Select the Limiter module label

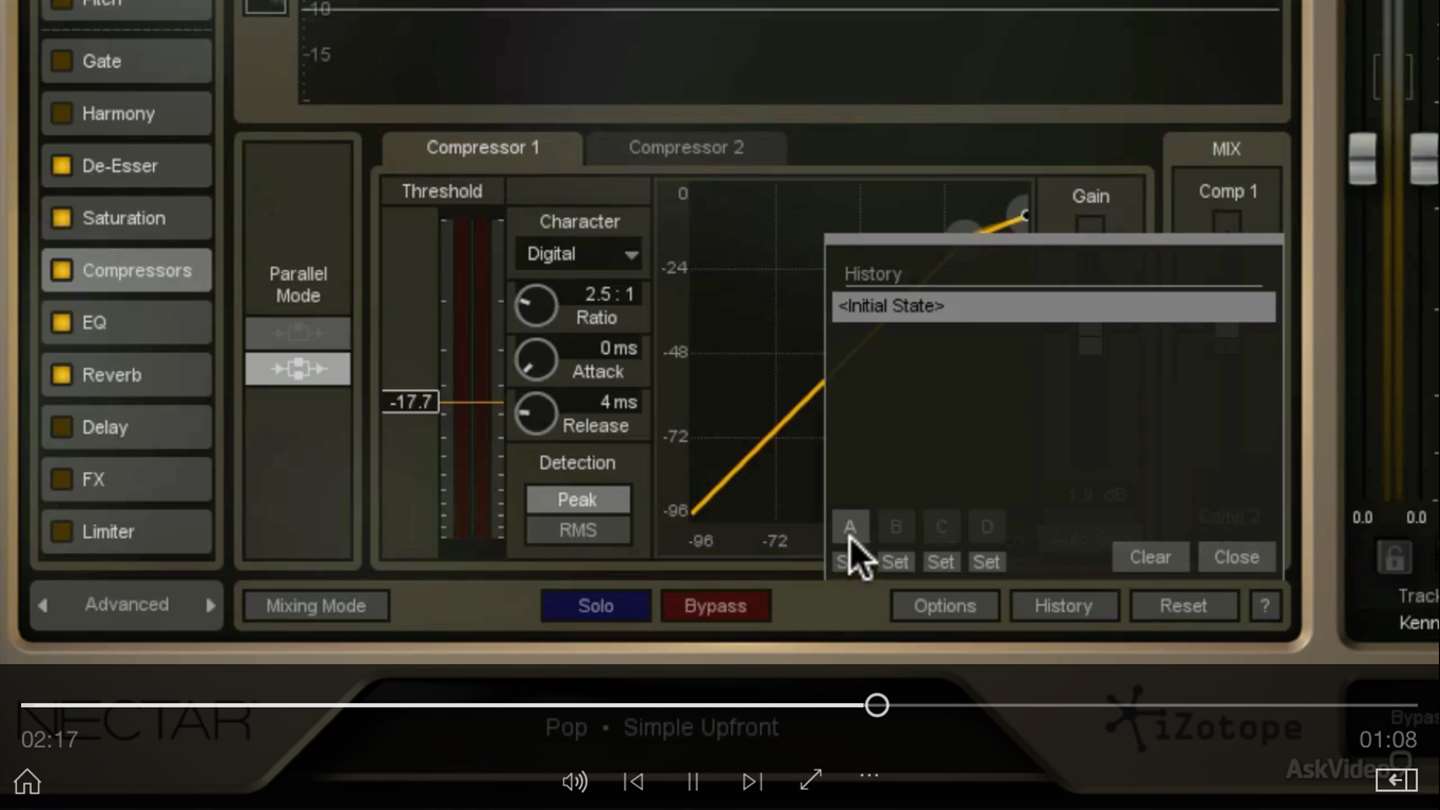click(x=108, y=531)
